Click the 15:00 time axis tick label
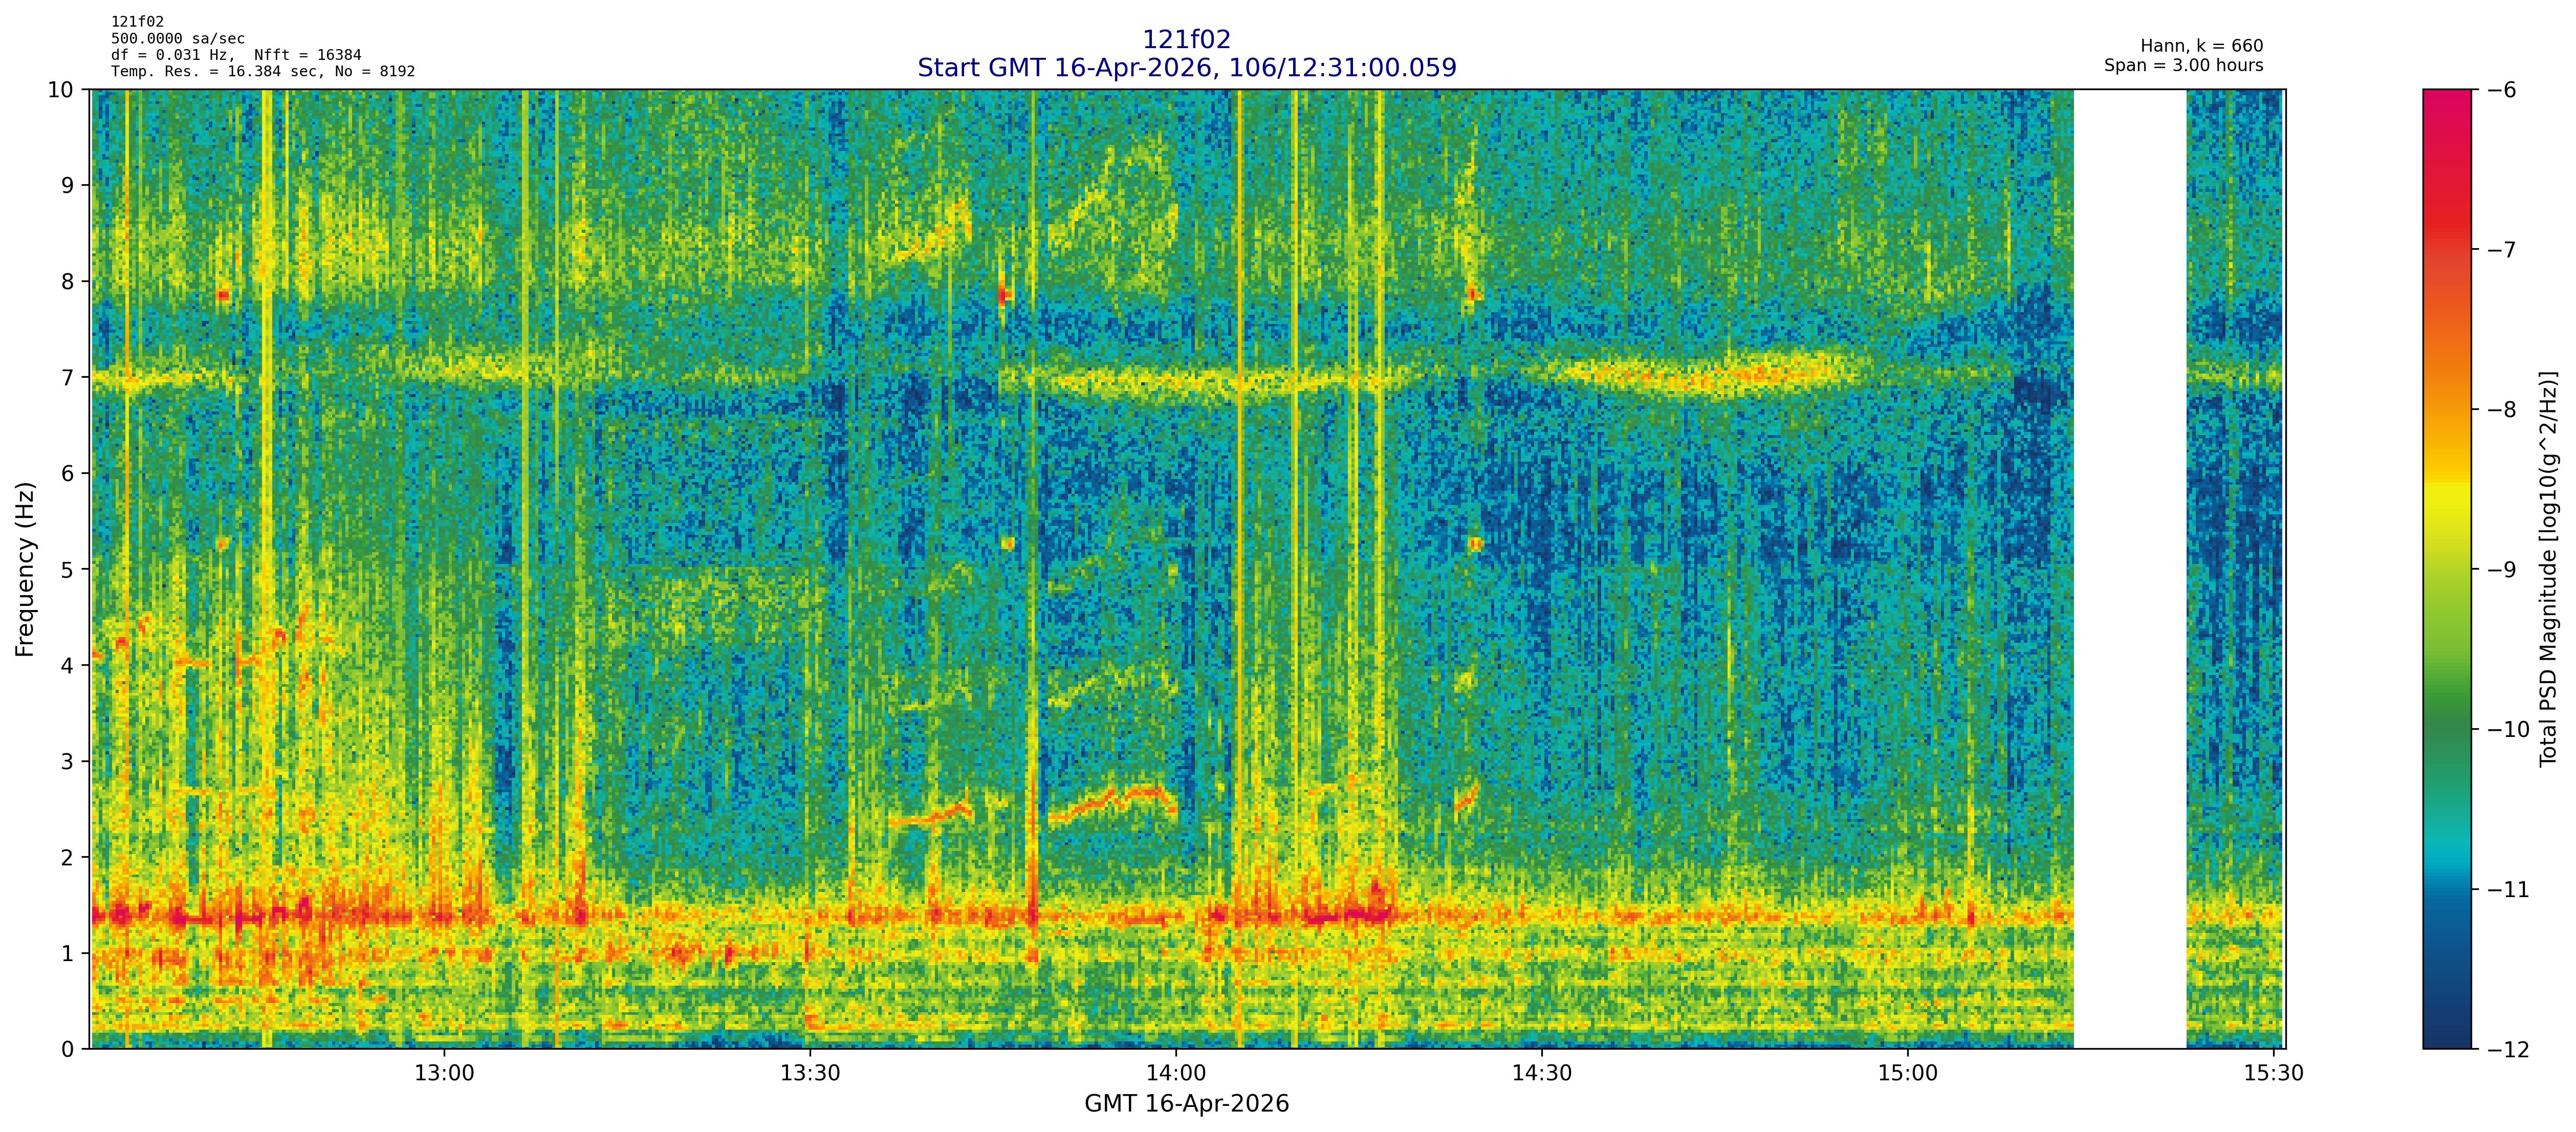This screenshot has height=1132, width=2576. pos(1908,1073)
